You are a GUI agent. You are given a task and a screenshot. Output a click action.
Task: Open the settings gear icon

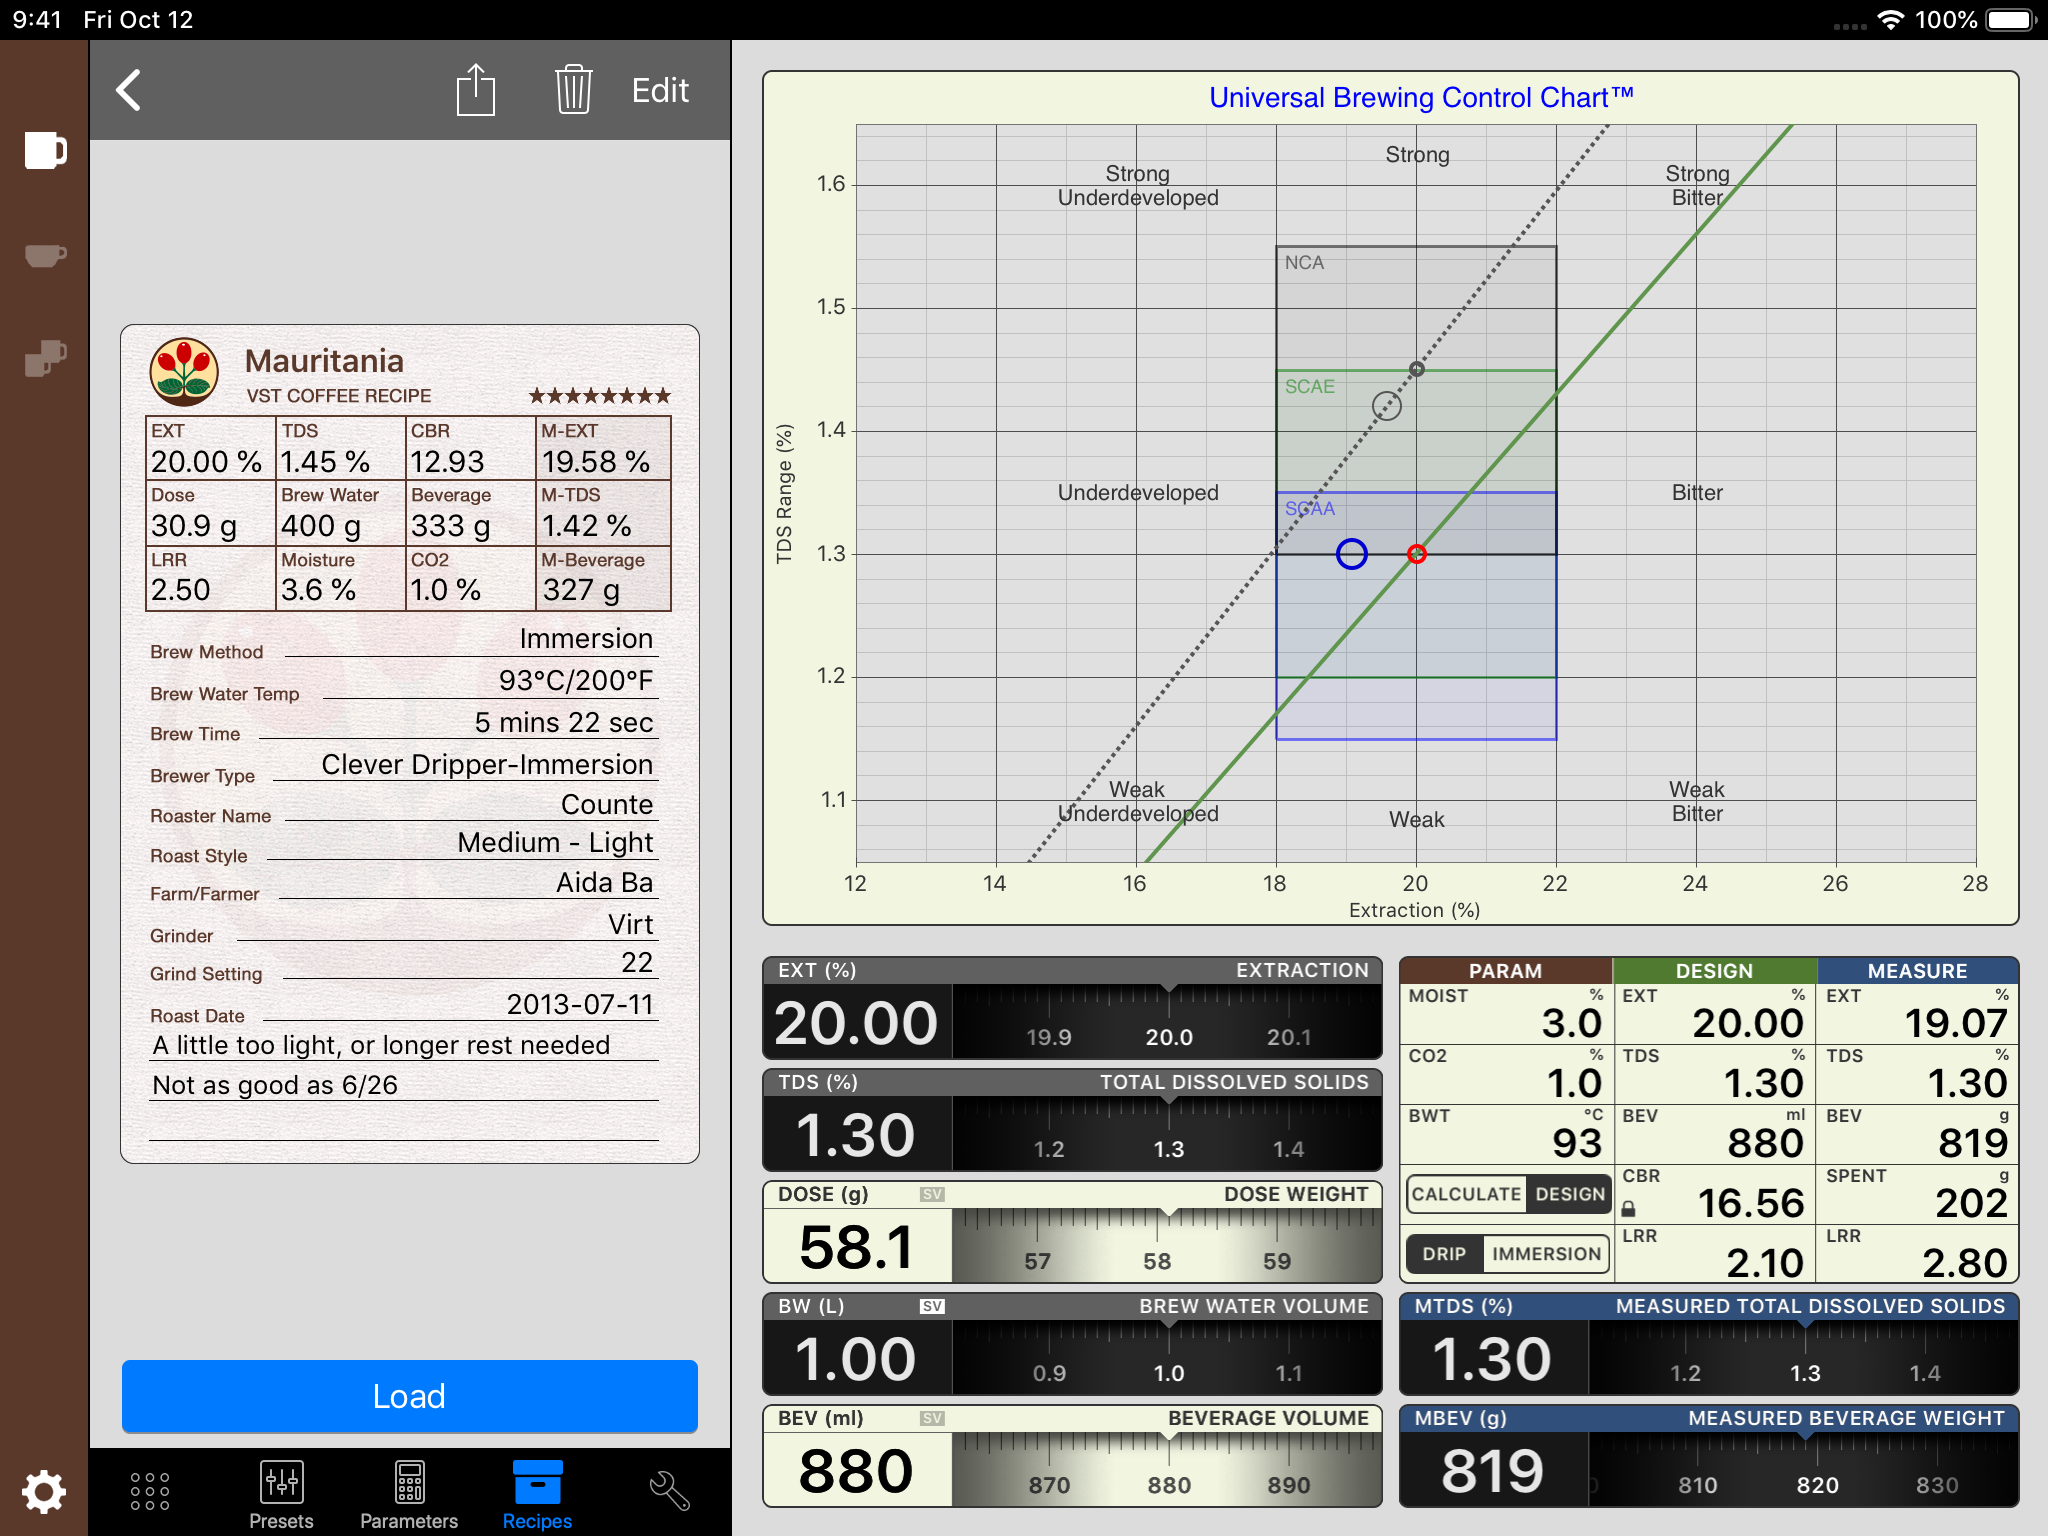click(44, 1491)
